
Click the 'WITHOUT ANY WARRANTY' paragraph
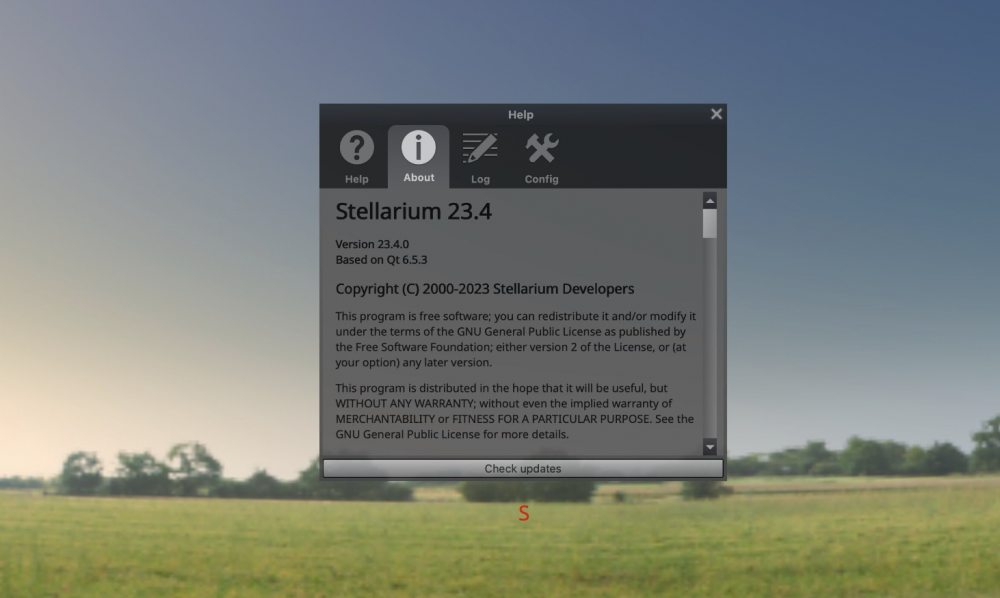tap(515, 411)
